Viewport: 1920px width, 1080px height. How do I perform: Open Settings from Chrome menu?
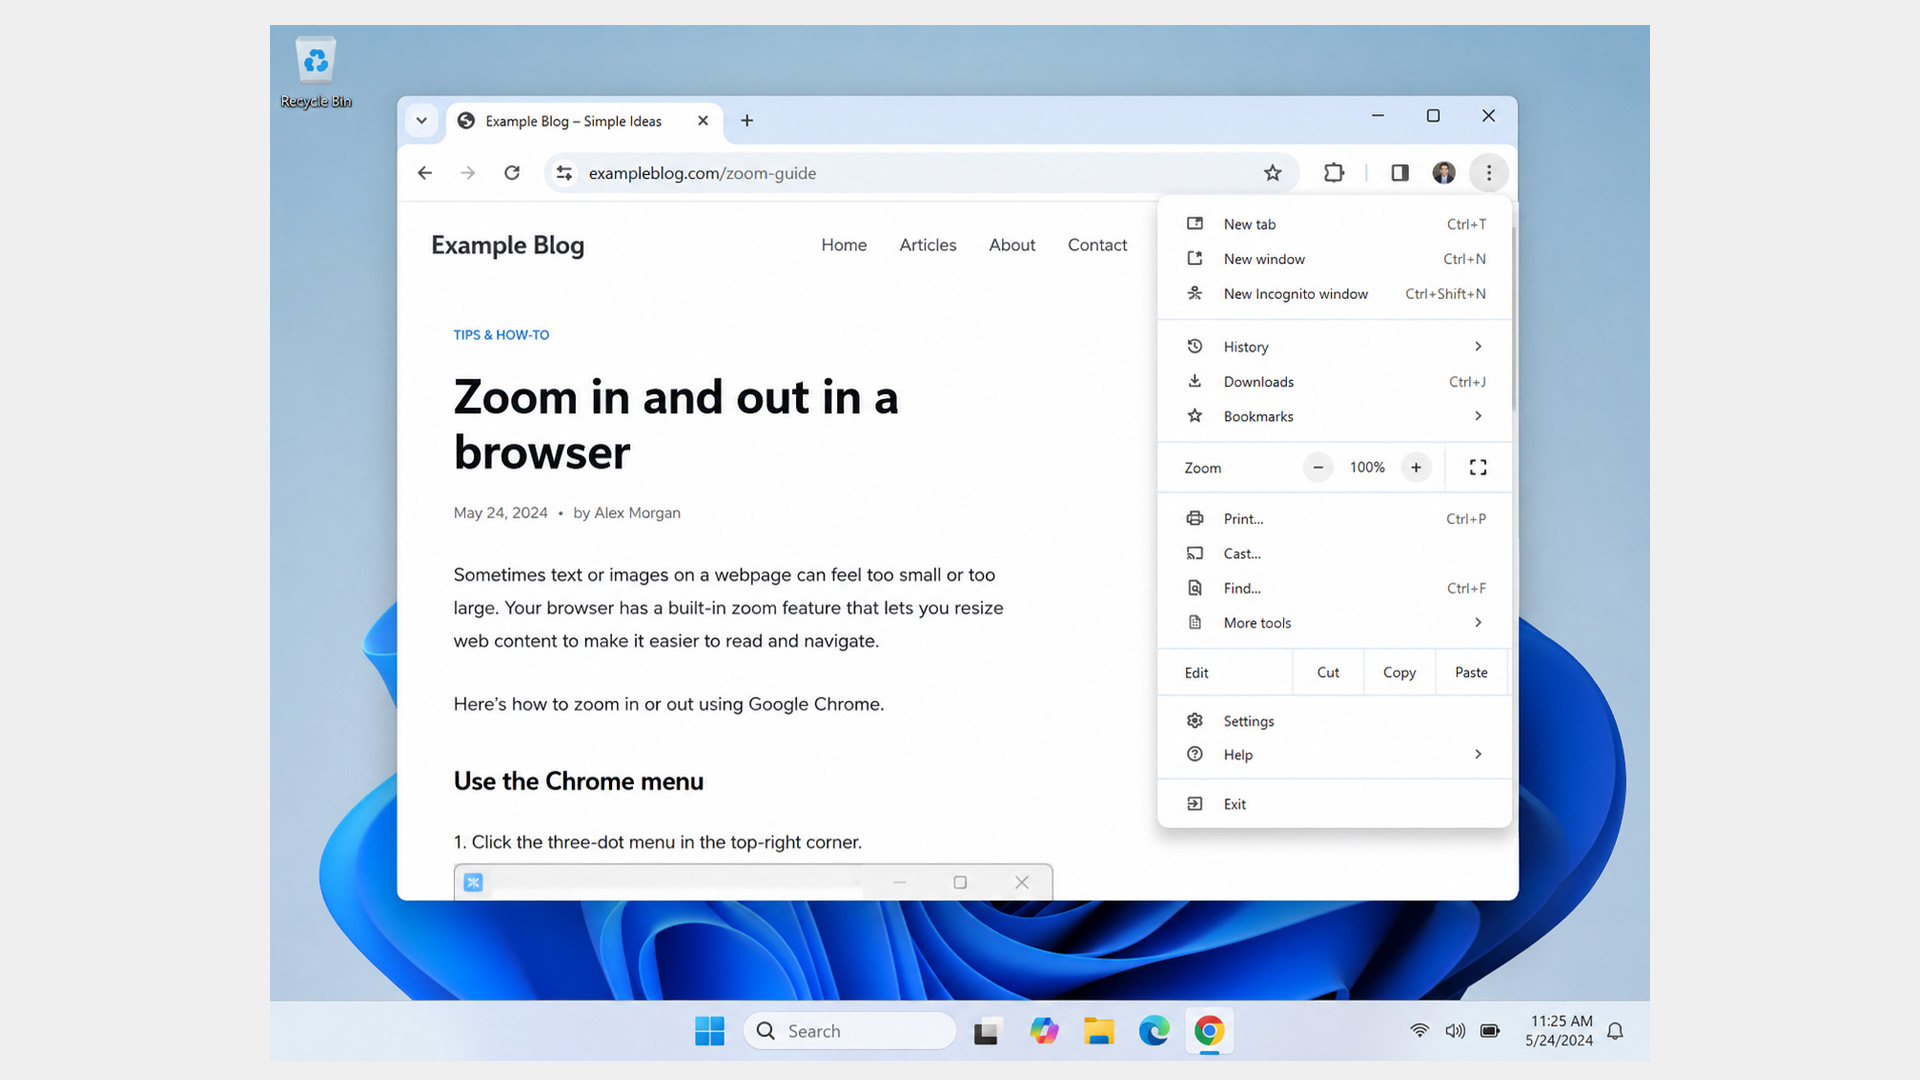(1335, 721)
